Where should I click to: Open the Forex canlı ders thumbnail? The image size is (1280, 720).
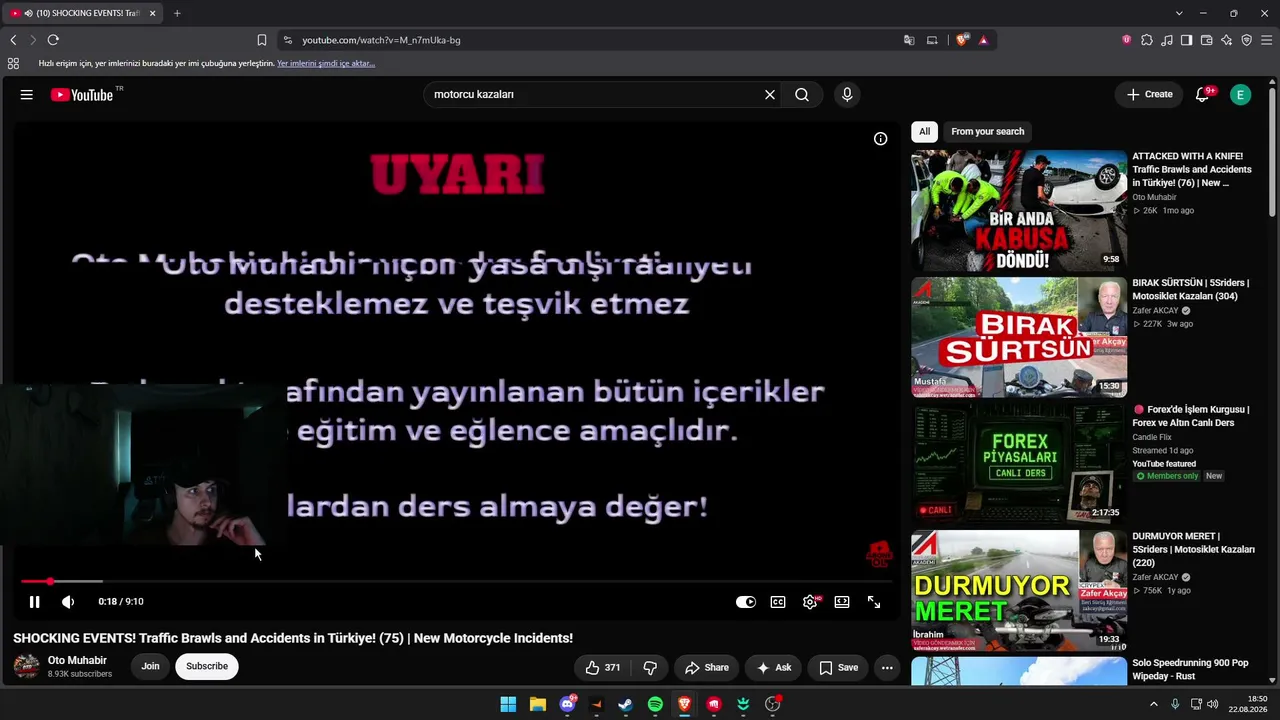point(1019,464)
